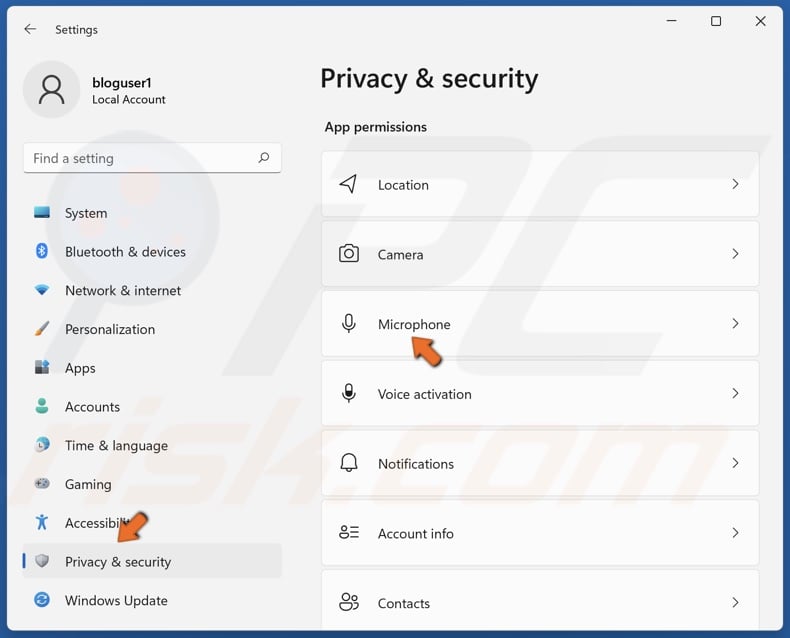Screen dimensions: 790x638
Task: Click the bloguser1 profile avatar
Action: (x=51, y=90)
